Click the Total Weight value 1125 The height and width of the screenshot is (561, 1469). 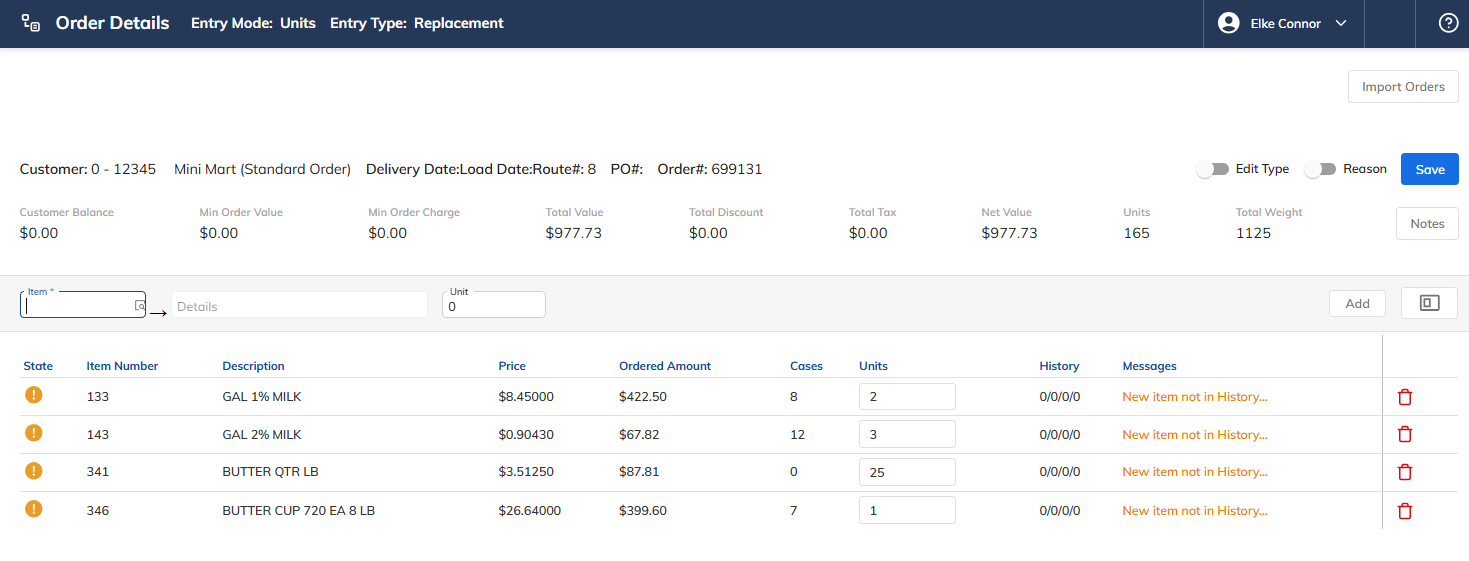1253,233
